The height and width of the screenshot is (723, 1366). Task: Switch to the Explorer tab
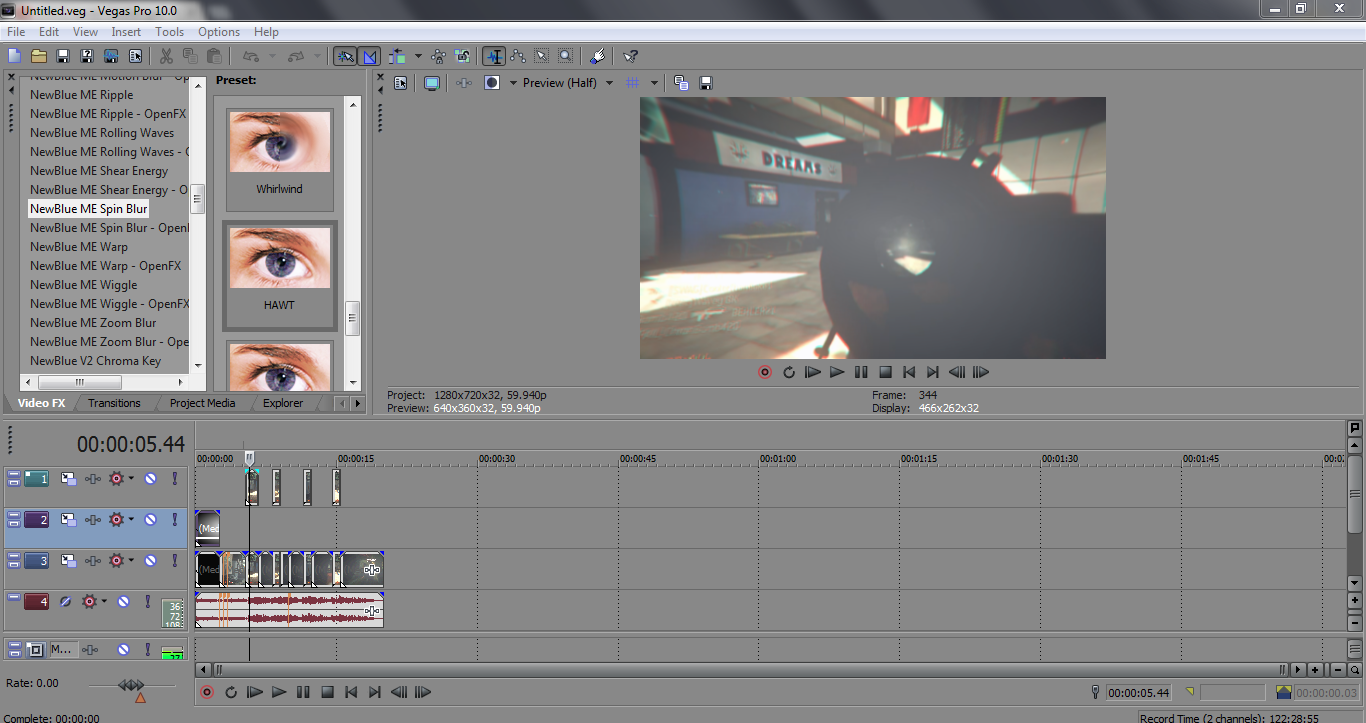click(284, 403)
